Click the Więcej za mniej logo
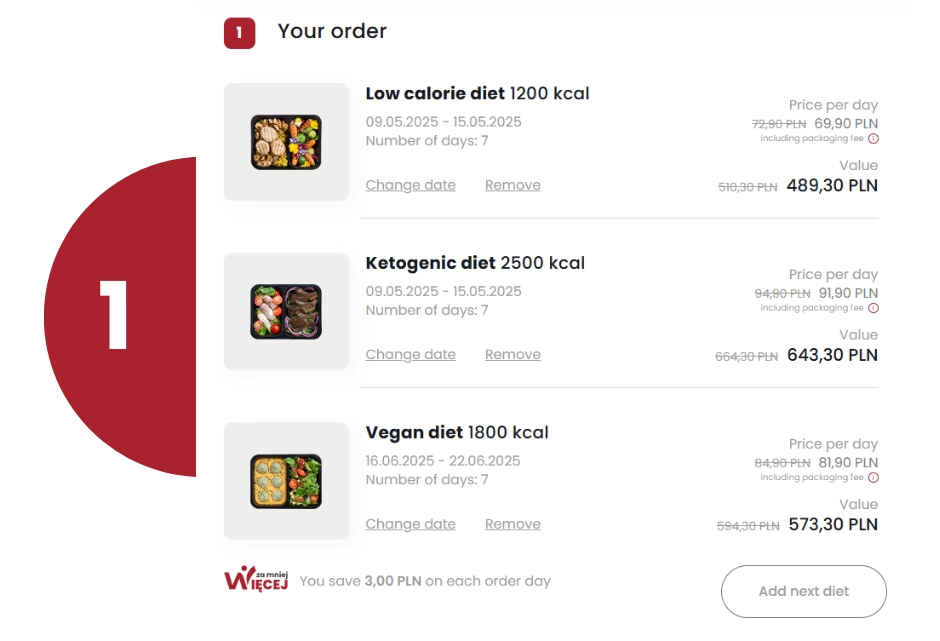 [x=256, y=579]
